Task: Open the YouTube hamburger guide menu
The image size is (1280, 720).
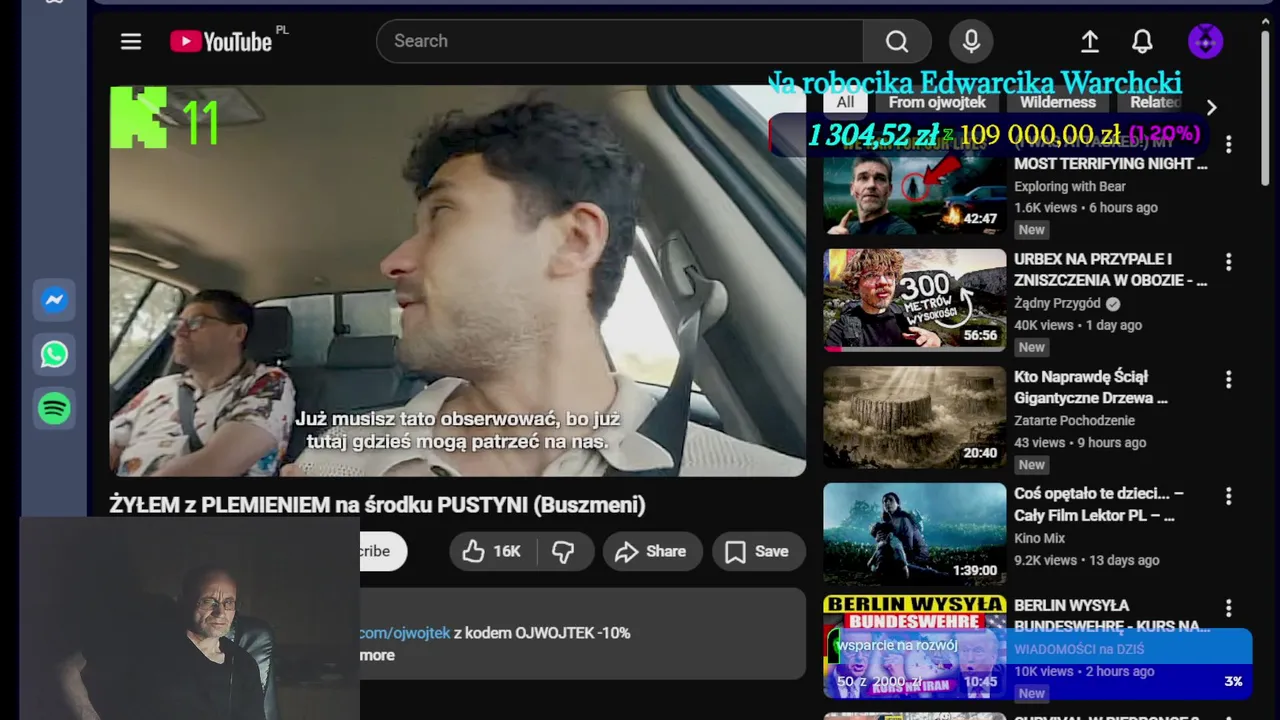Action: (x=131, y=41)
